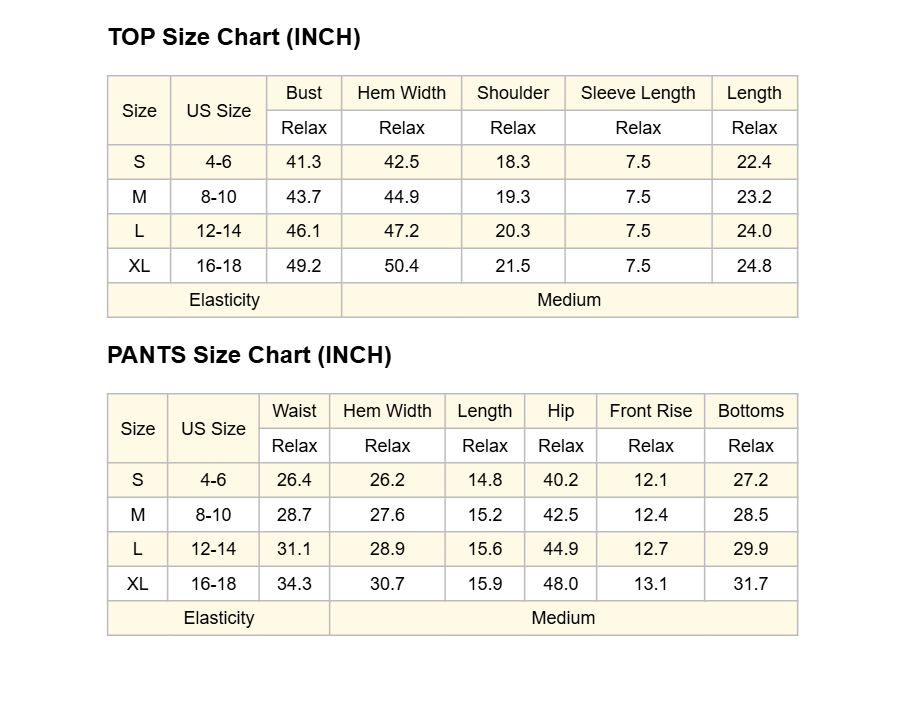Click top chart hem width value 44.9

(x=401, y=197)
